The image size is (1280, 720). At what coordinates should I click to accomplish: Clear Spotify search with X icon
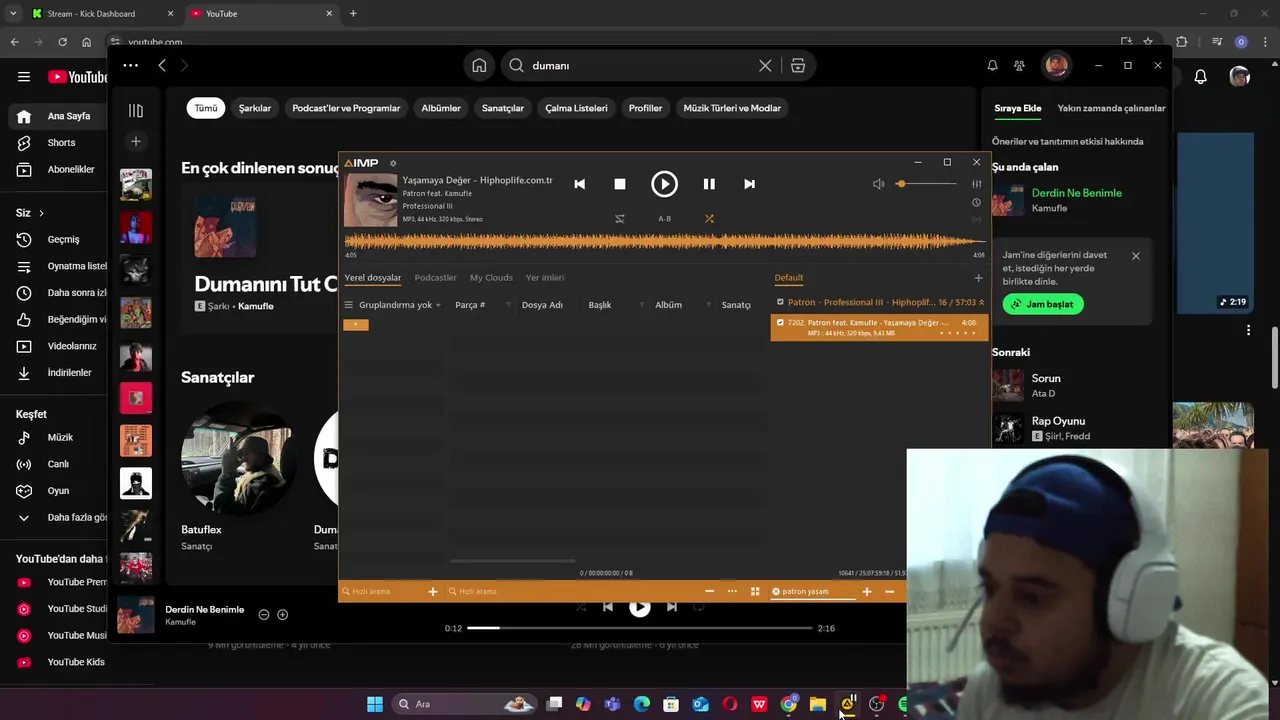765,65
